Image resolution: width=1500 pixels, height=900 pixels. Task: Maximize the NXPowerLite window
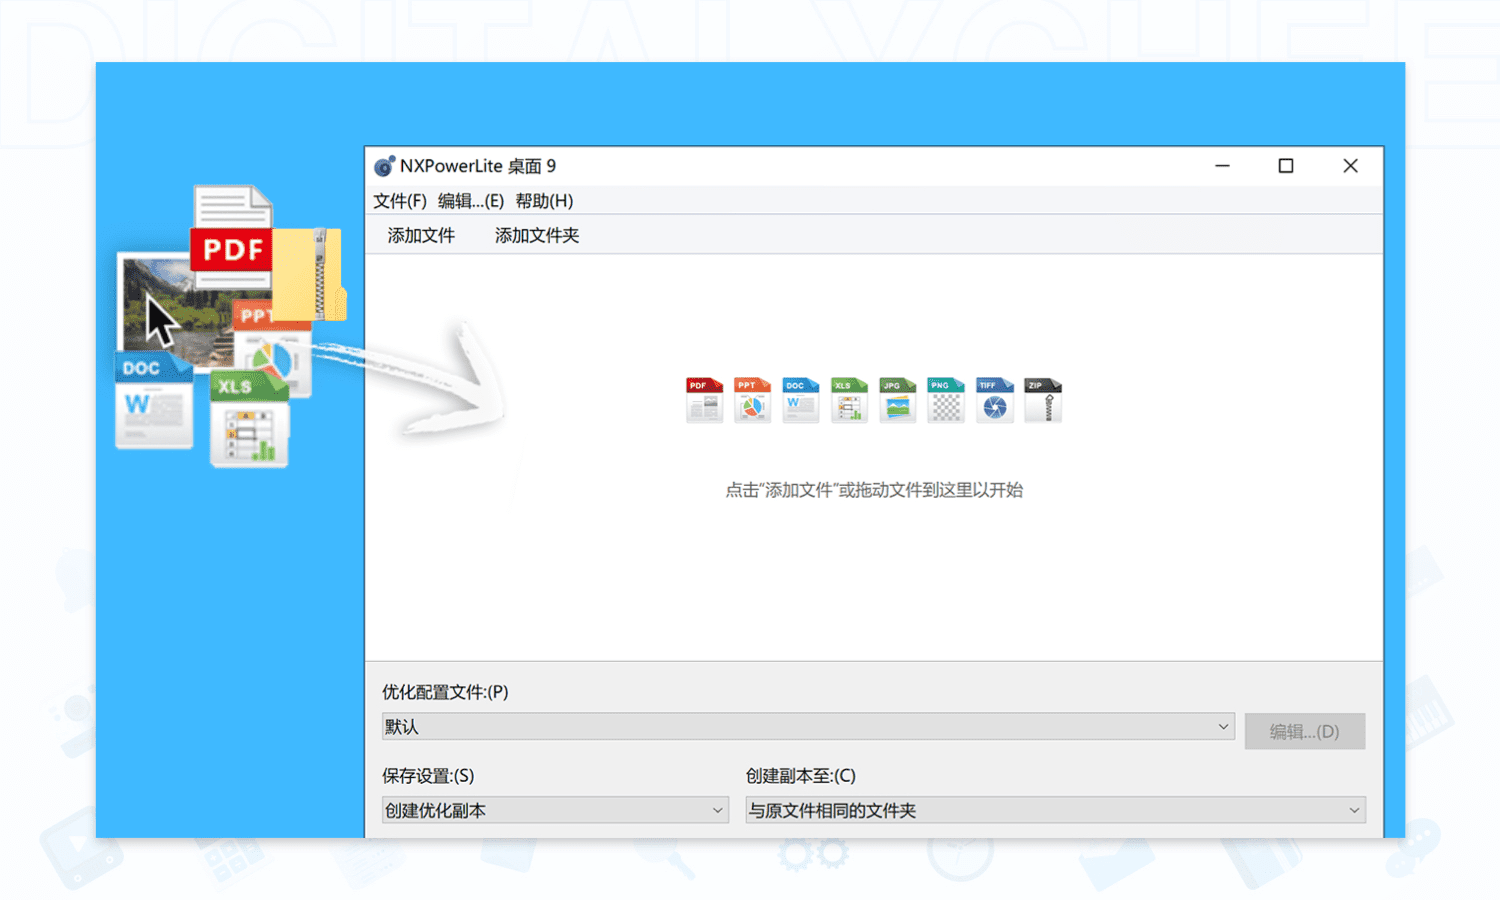[x=1286, y=166]
